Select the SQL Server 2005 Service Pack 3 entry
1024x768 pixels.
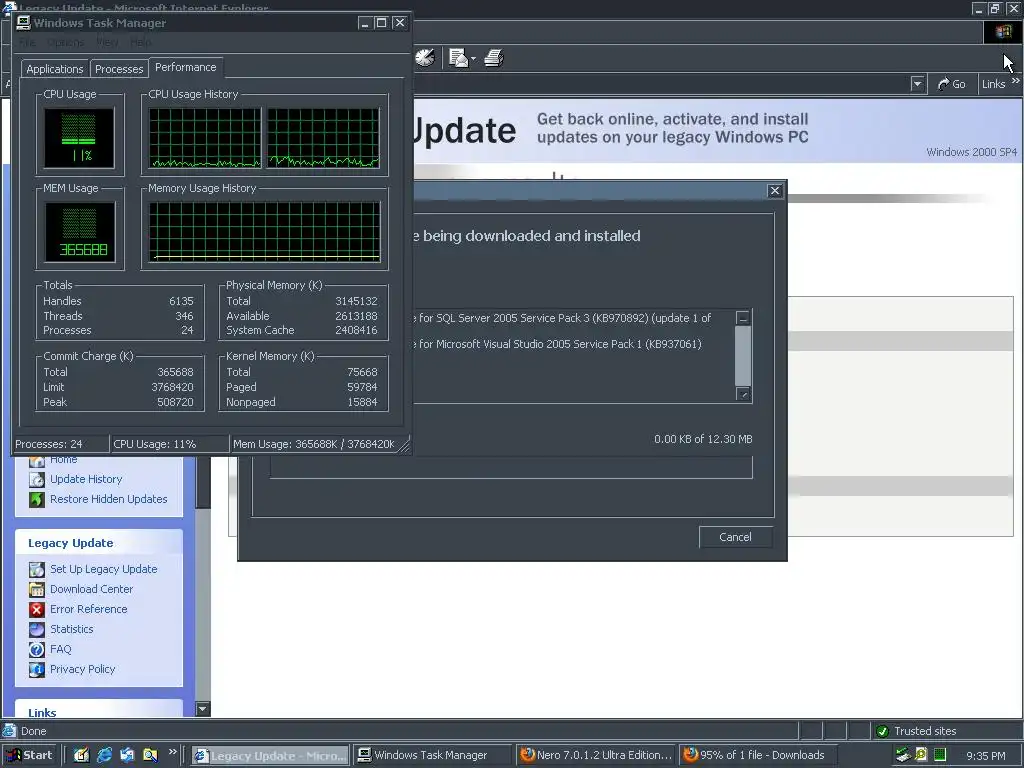[x=562, y=318]
